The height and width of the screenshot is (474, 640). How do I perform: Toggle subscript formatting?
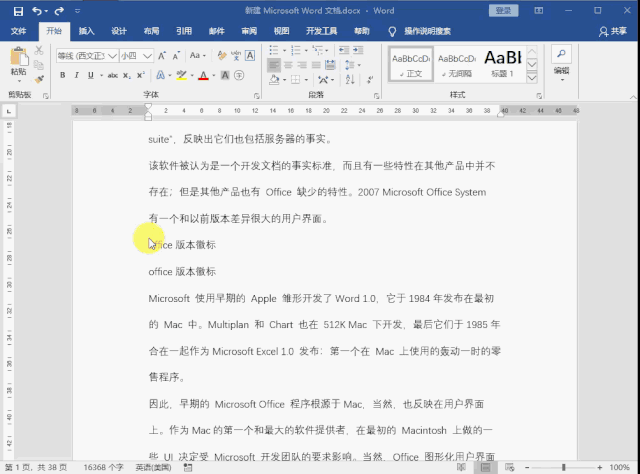coord(127,75)
